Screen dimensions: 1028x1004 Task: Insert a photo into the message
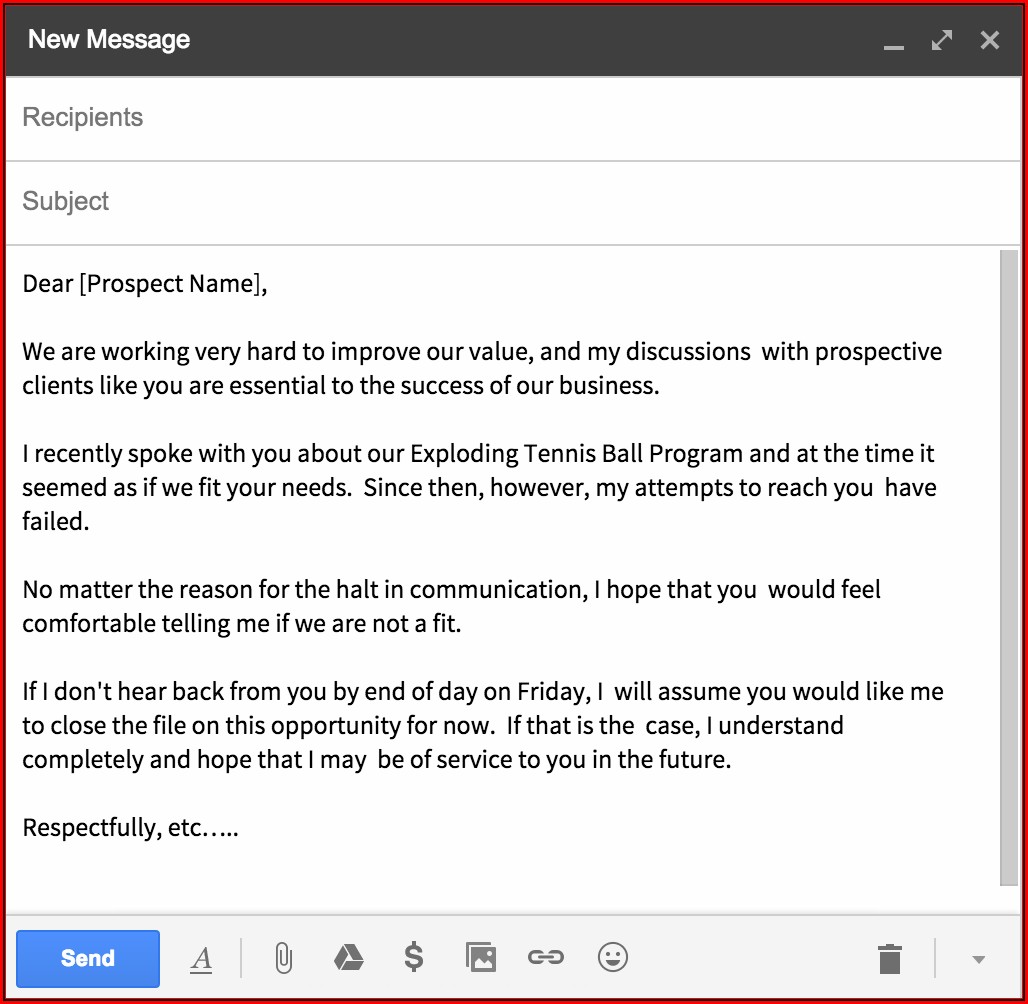pyautogui.click(x=480, y=958)
